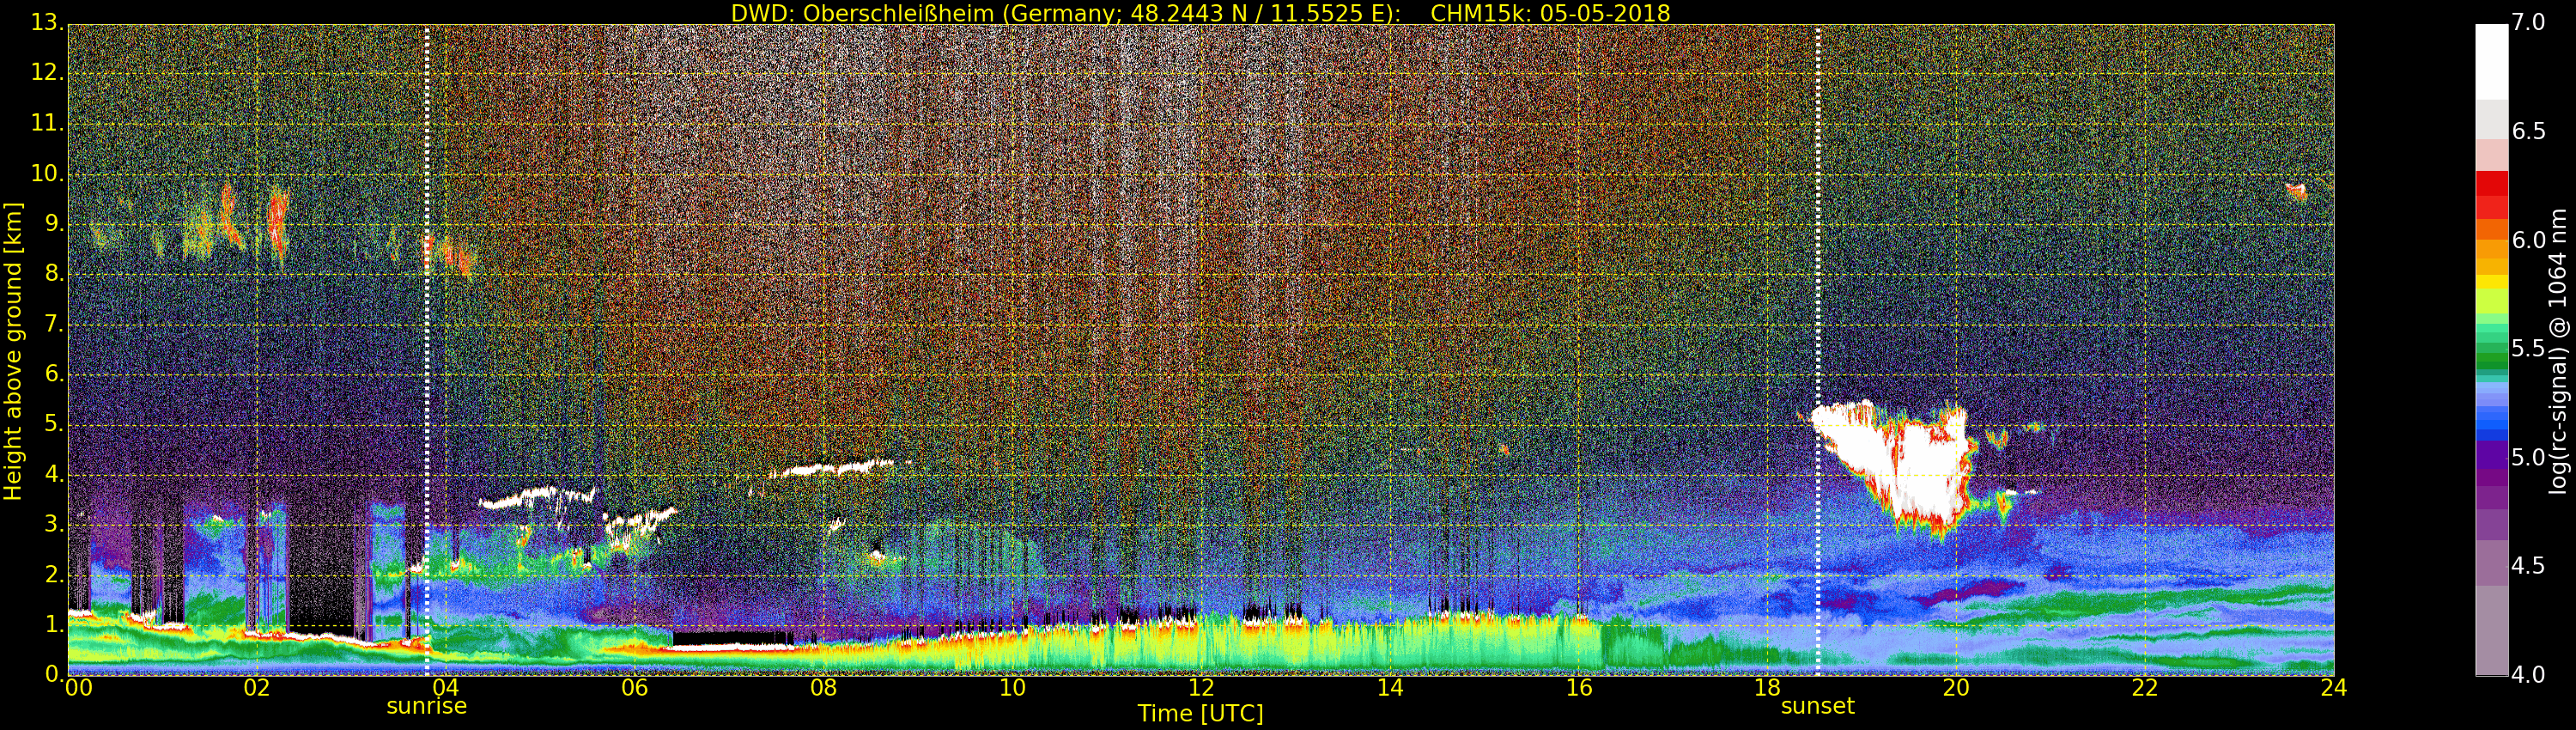Click the time axis tick label '14'

click(1390, 688)
